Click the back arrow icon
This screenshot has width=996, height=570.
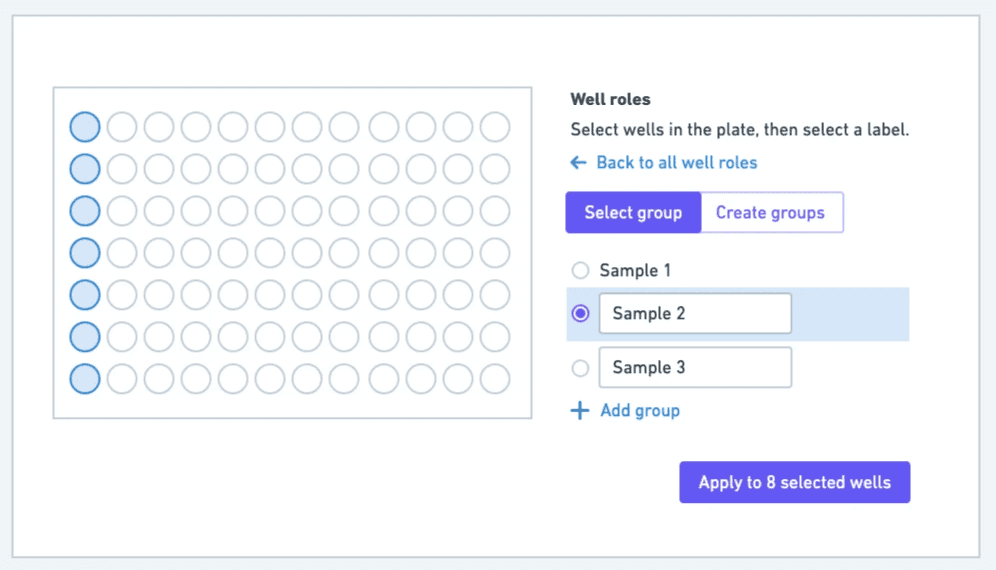click(x=578, y=163)
